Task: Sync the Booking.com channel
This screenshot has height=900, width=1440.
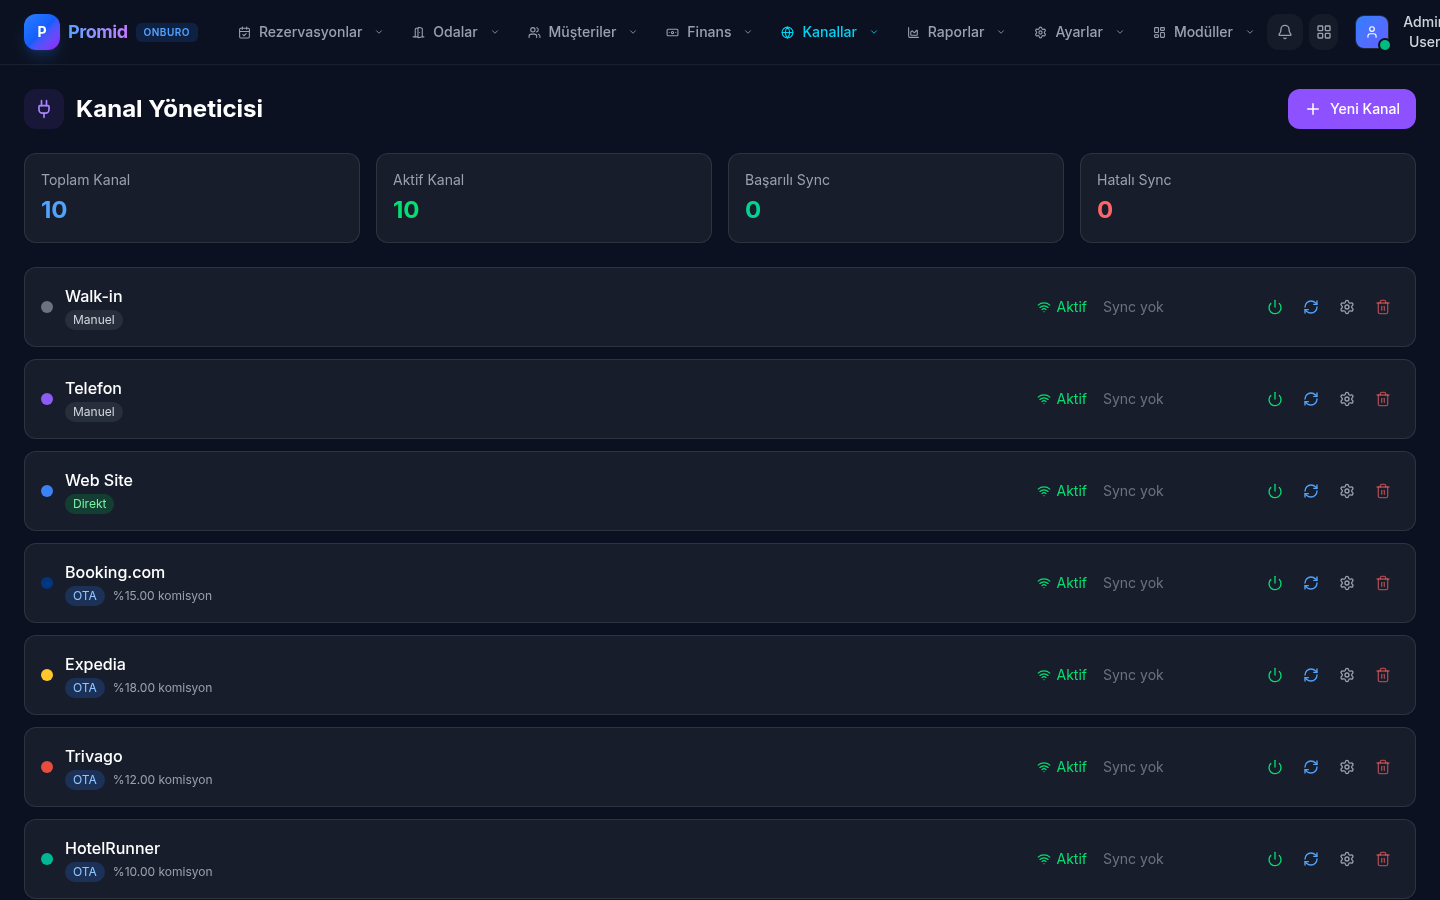Action: coord(1311,583)
